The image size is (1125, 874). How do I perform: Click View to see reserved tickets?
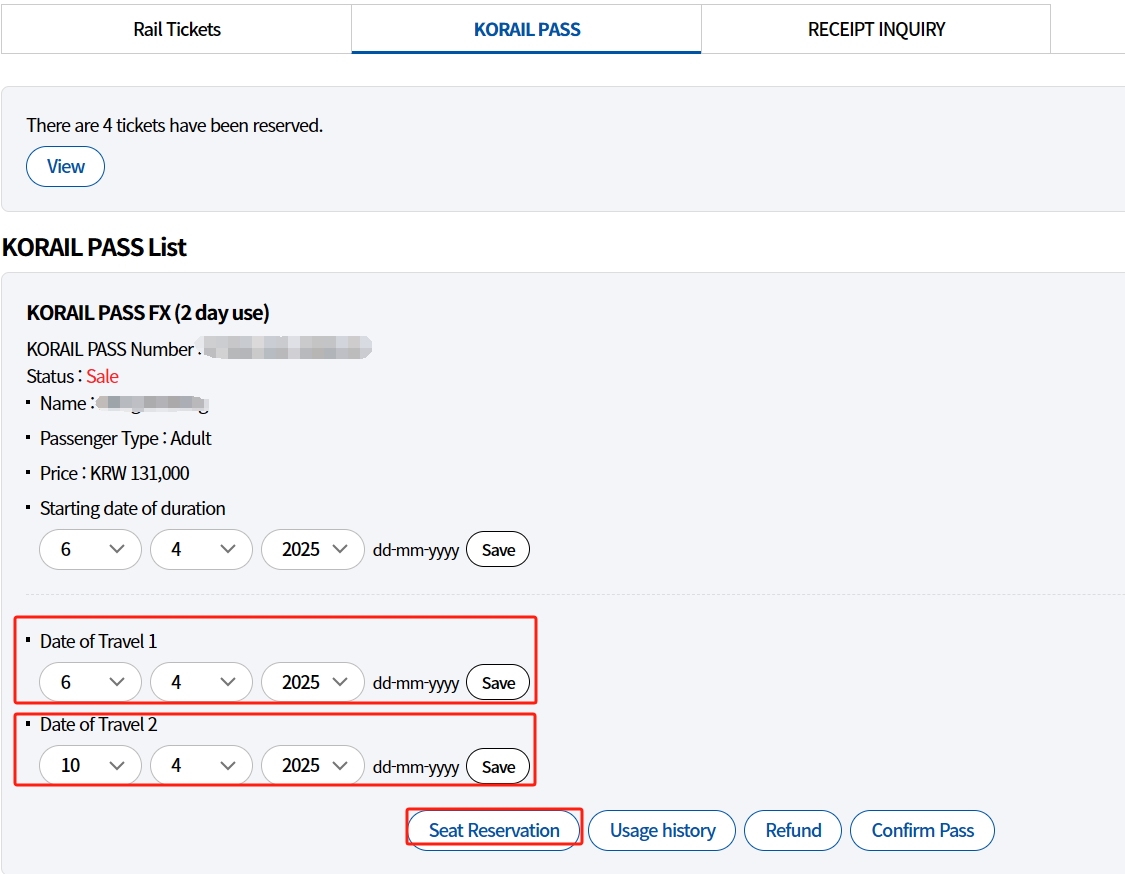point(65,166)
